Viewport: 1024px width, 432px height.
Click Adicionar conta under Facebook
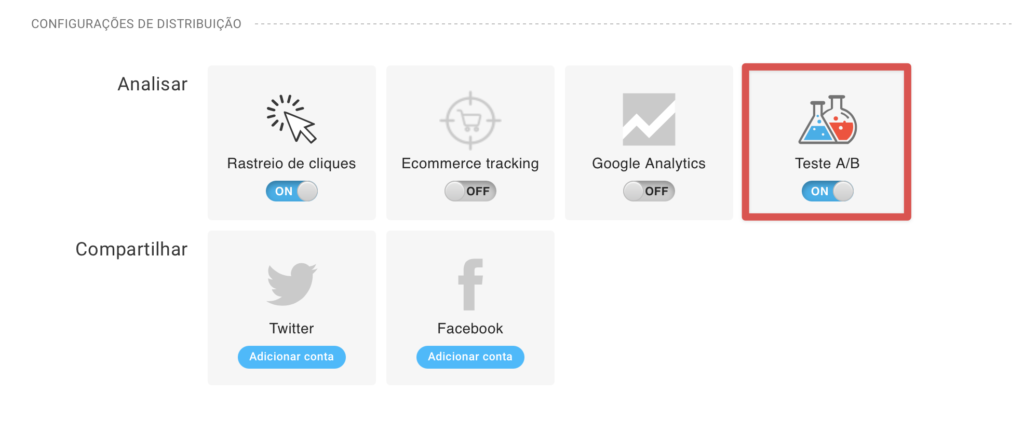click(470, 357)
